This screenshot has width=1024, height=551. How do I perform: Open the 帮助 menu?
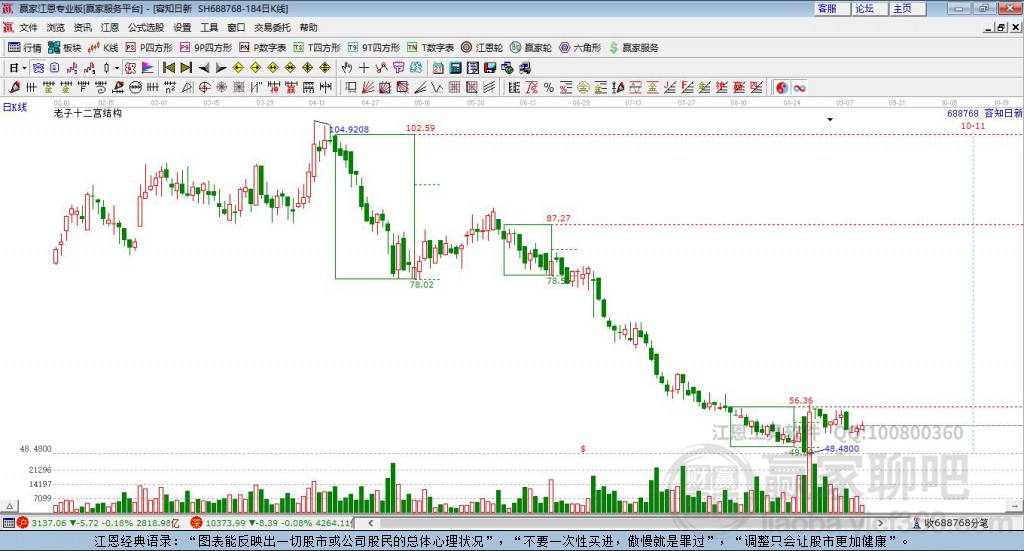click(x=308, y=27)
